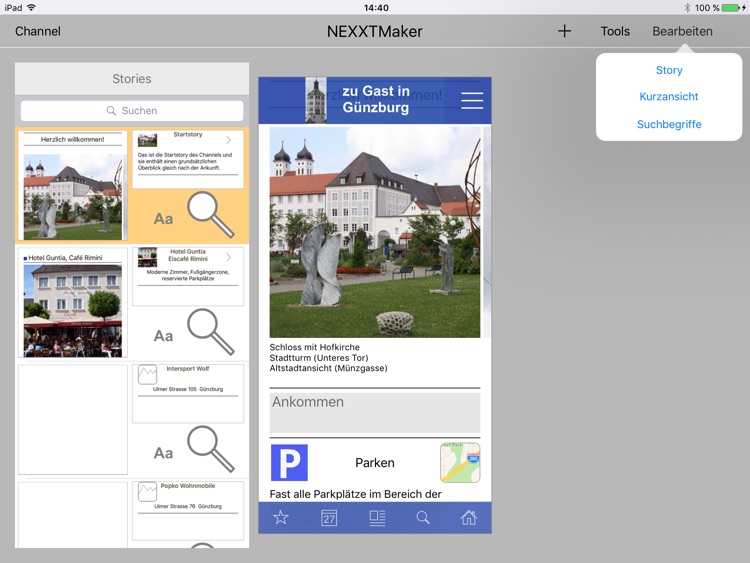Viewport: 750px width, 563px height.
Task: Click 'Ulmer Strasse 76 Günzburg' address
Action: [x=188, y=506]
